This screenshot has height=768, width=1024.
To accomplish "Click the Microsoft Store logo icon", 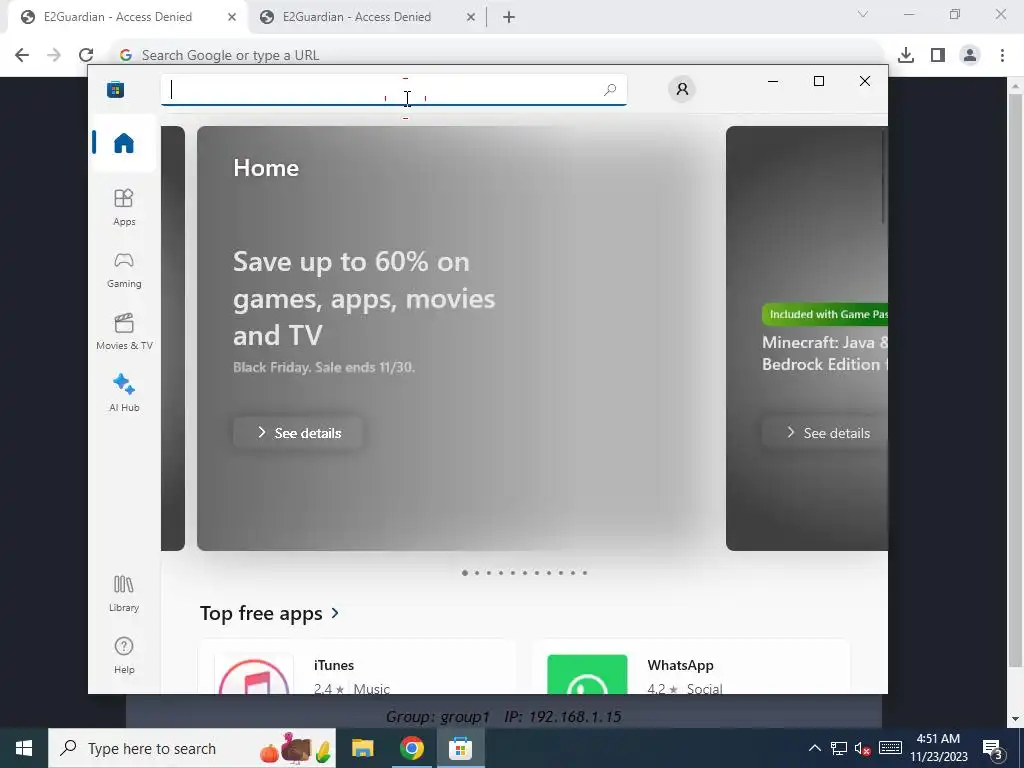I will coord(116,89).
